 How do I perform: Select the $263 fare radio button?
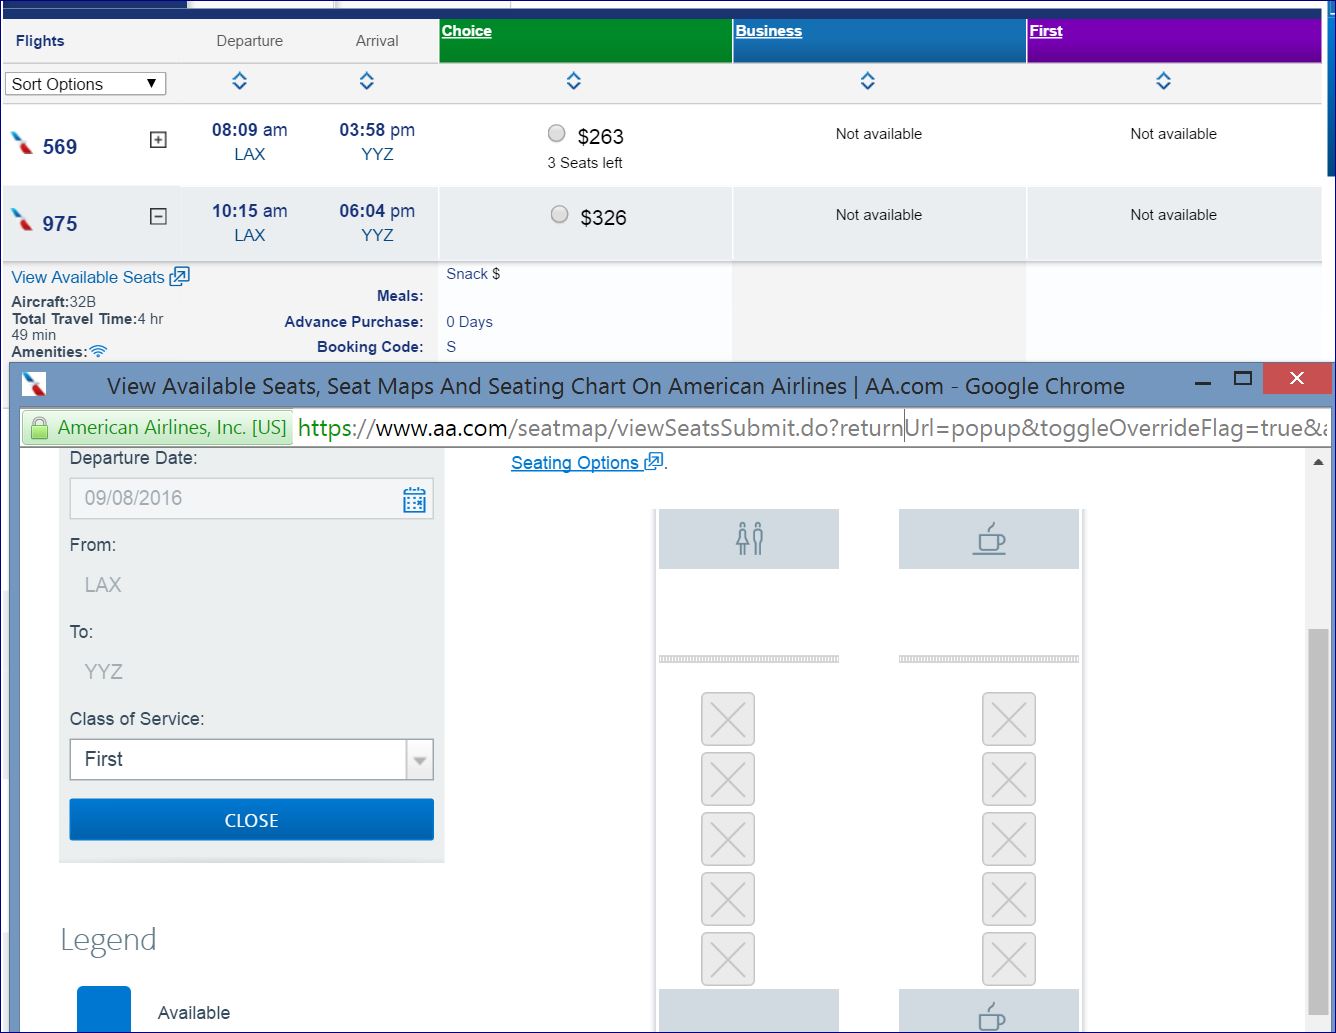click(x=557, y=133)
